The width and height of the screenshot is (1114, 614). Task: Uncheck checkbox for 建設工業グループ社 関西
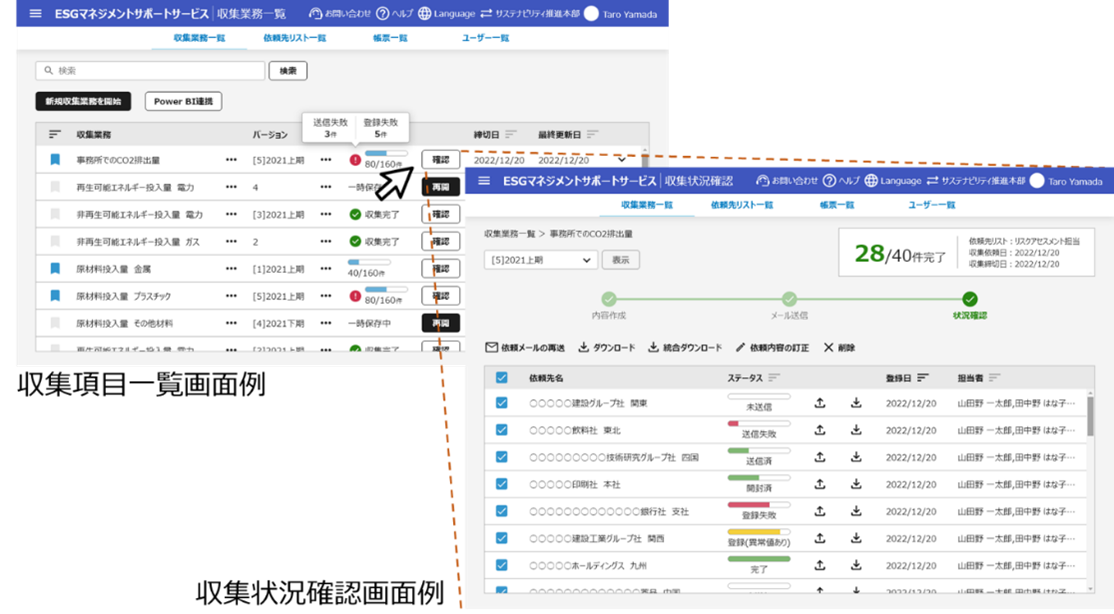tap(502, 538)
